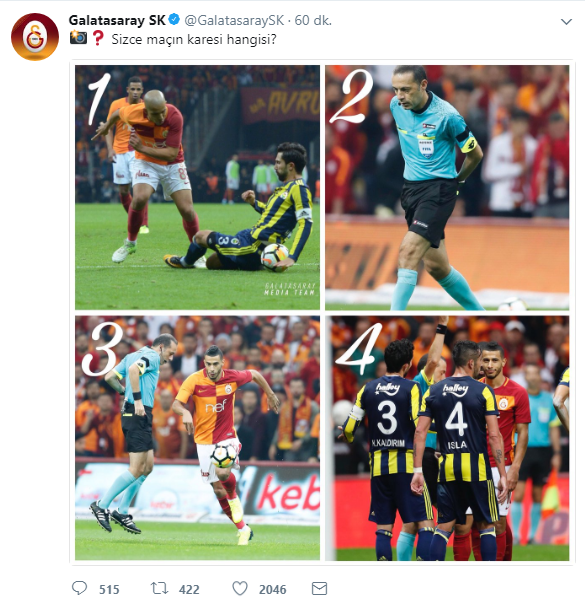Click the blue verified badge

pyautogui.click(x=174, y=19)
